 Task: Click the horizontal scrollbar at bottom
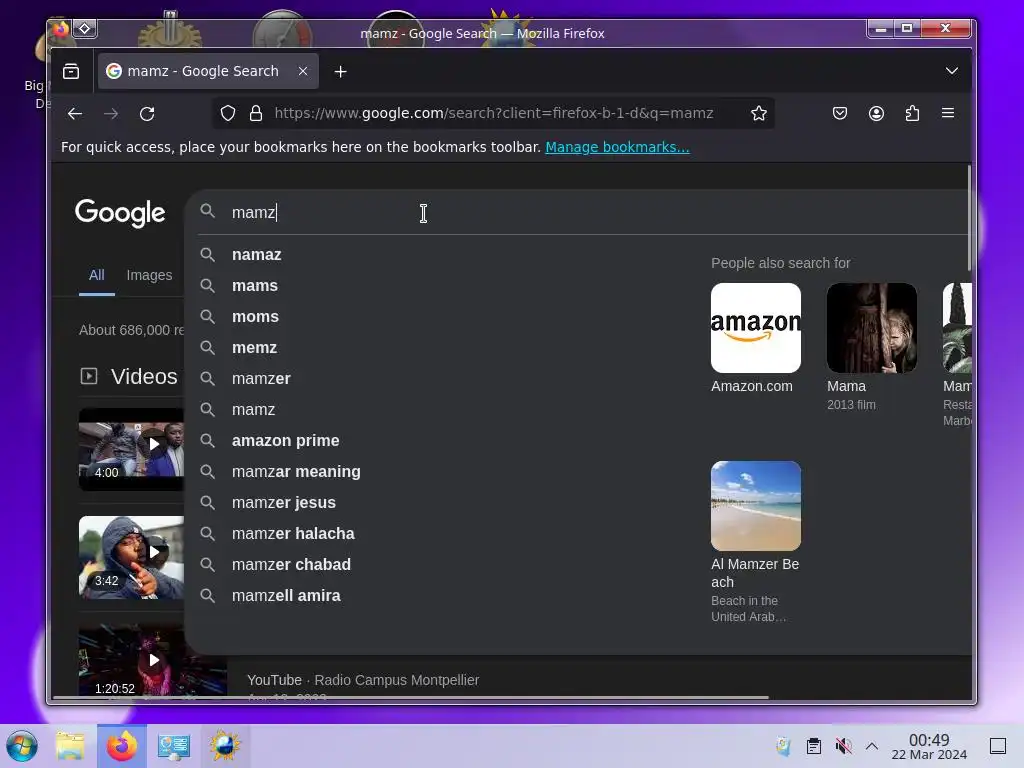[410, 697]
